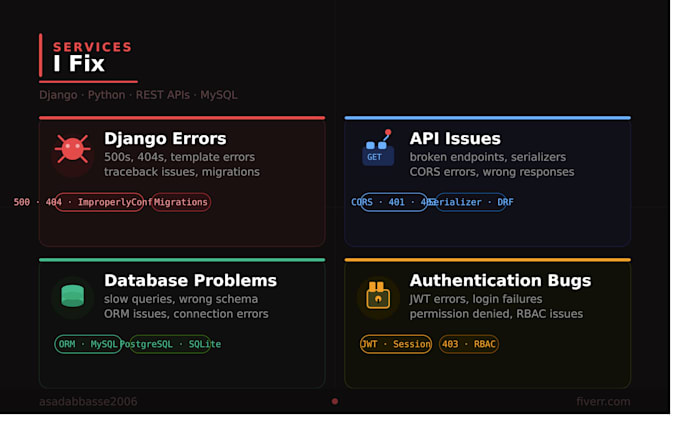Click the text 'traceback issues, migrations'

point(184,174)
